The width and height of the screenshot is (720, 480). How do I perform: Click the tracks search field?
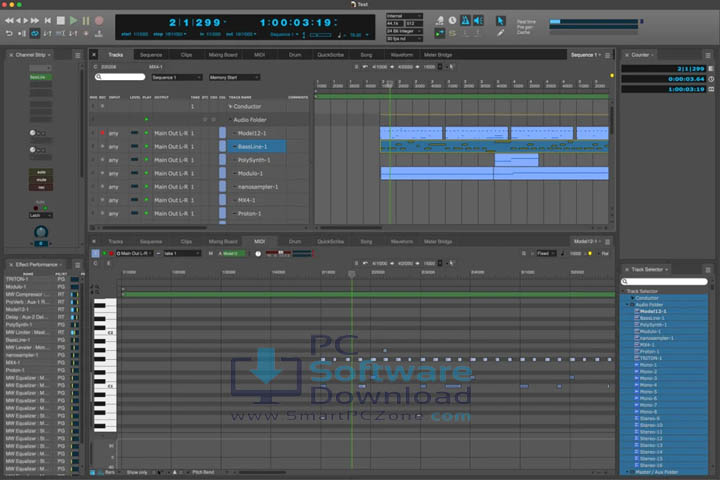pyautogui.click(x=120, y=77)
